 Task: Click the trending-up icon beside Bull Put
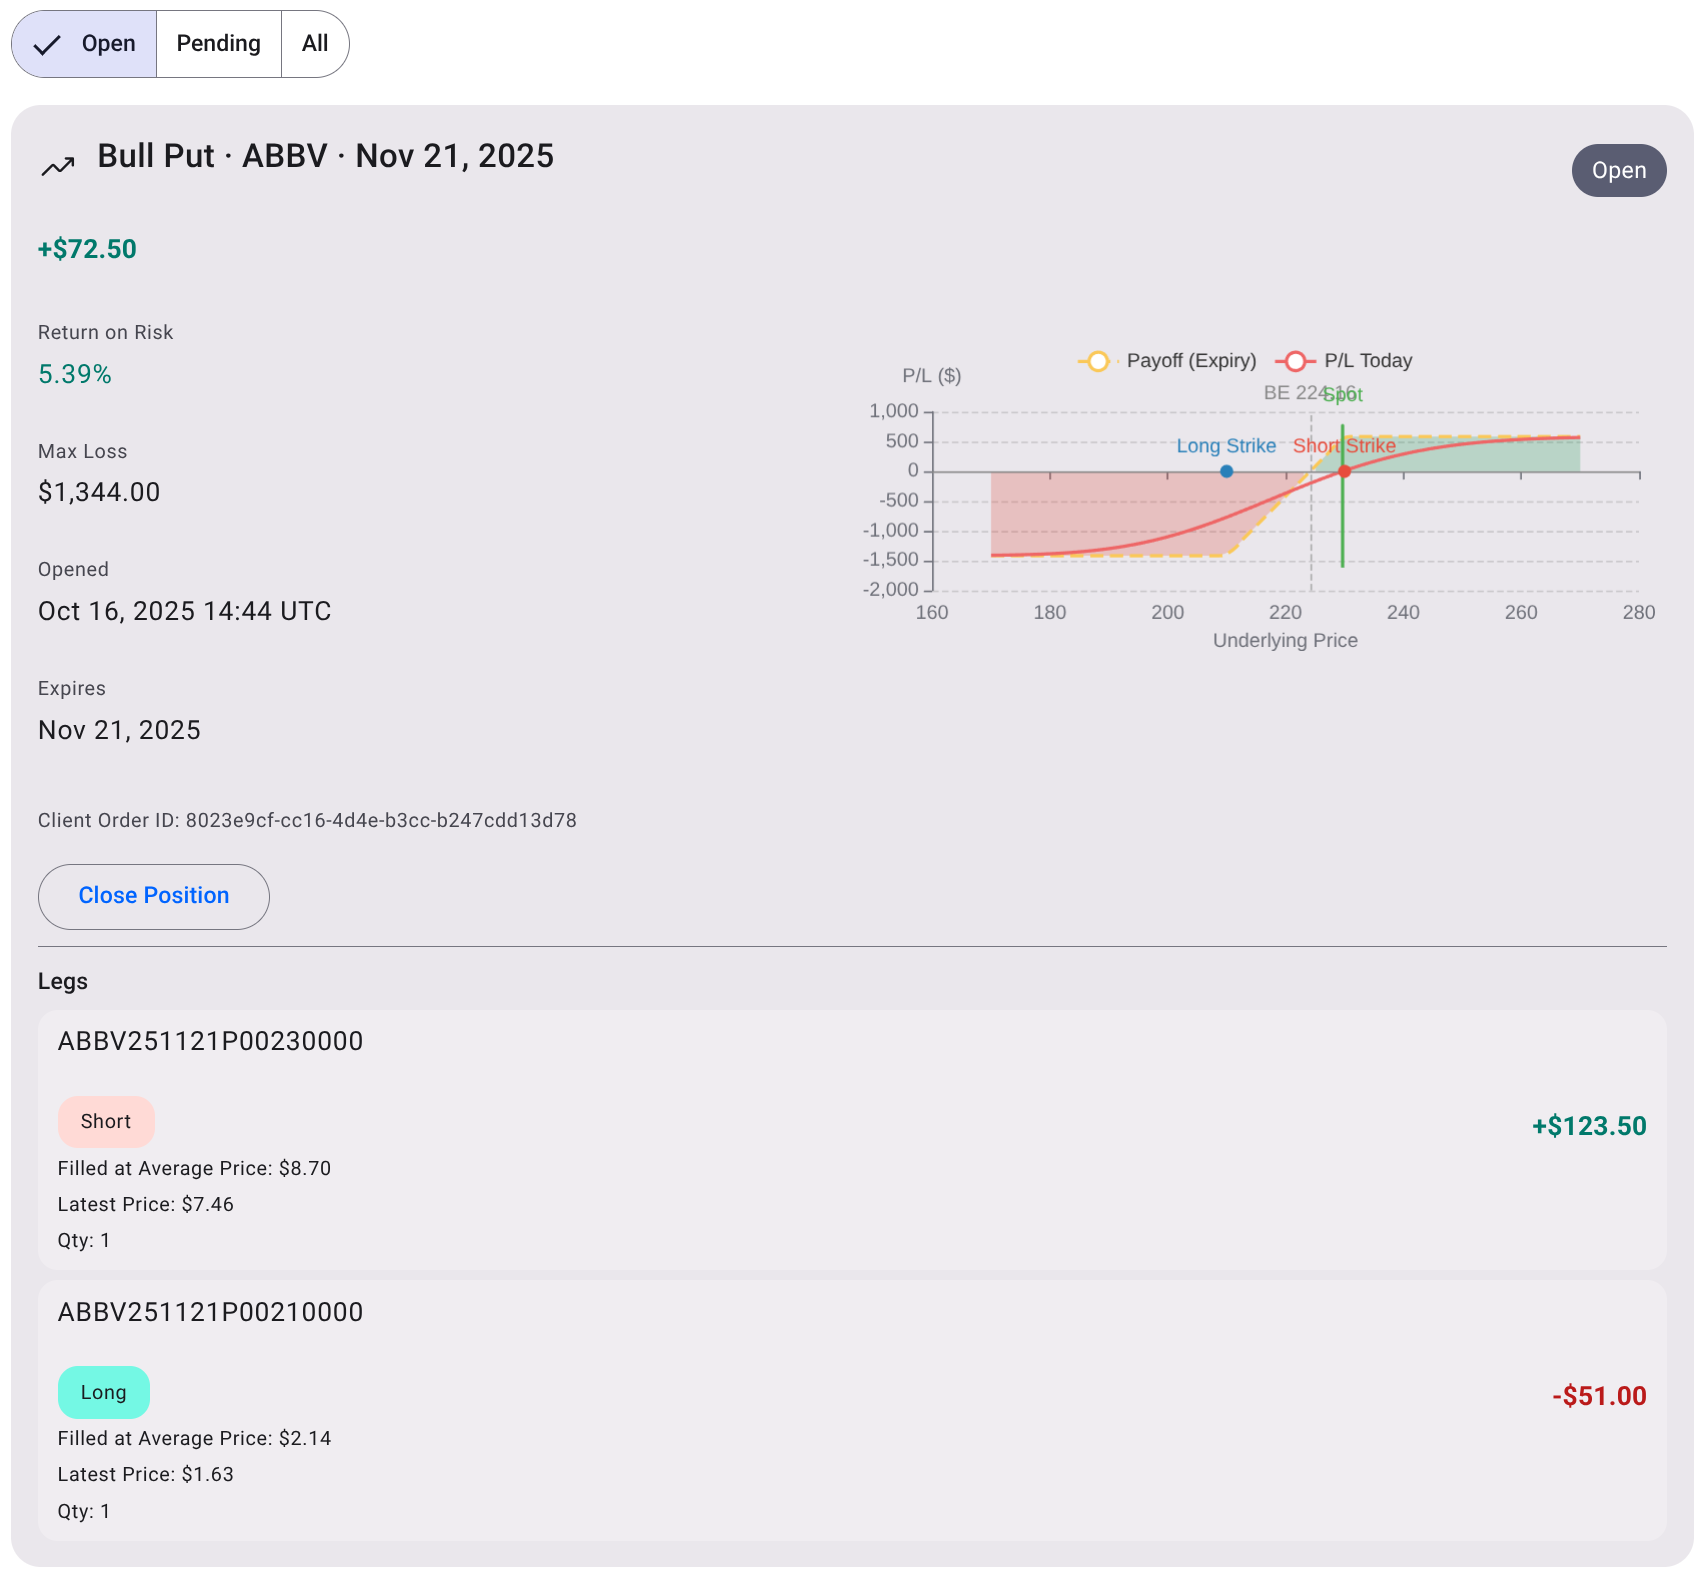tap(58, 166)
